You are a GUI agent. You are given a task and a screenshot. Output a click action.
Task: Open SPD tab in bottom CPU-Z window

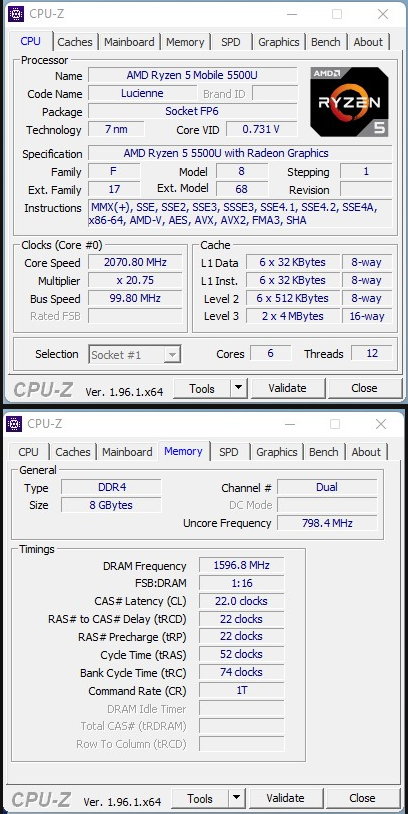(228, 452)
